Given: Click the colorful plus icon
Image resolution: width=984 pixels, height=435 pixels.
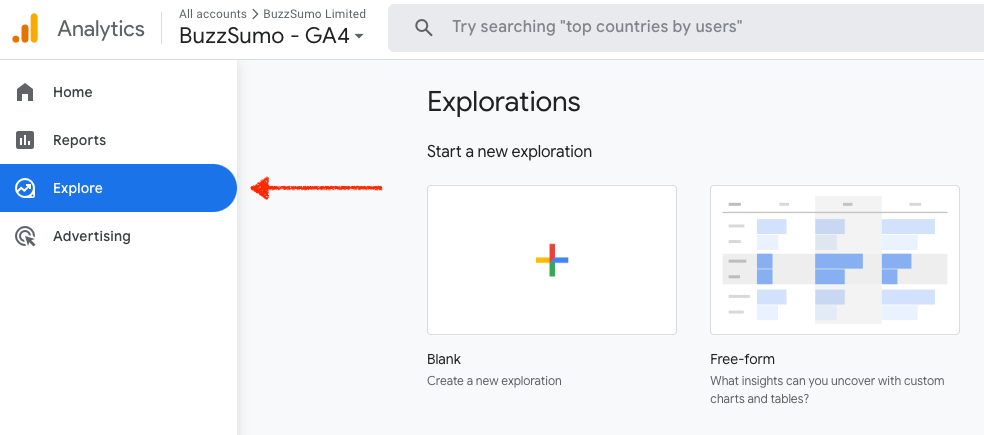Looking at the screenshot, I should point(551,260).
